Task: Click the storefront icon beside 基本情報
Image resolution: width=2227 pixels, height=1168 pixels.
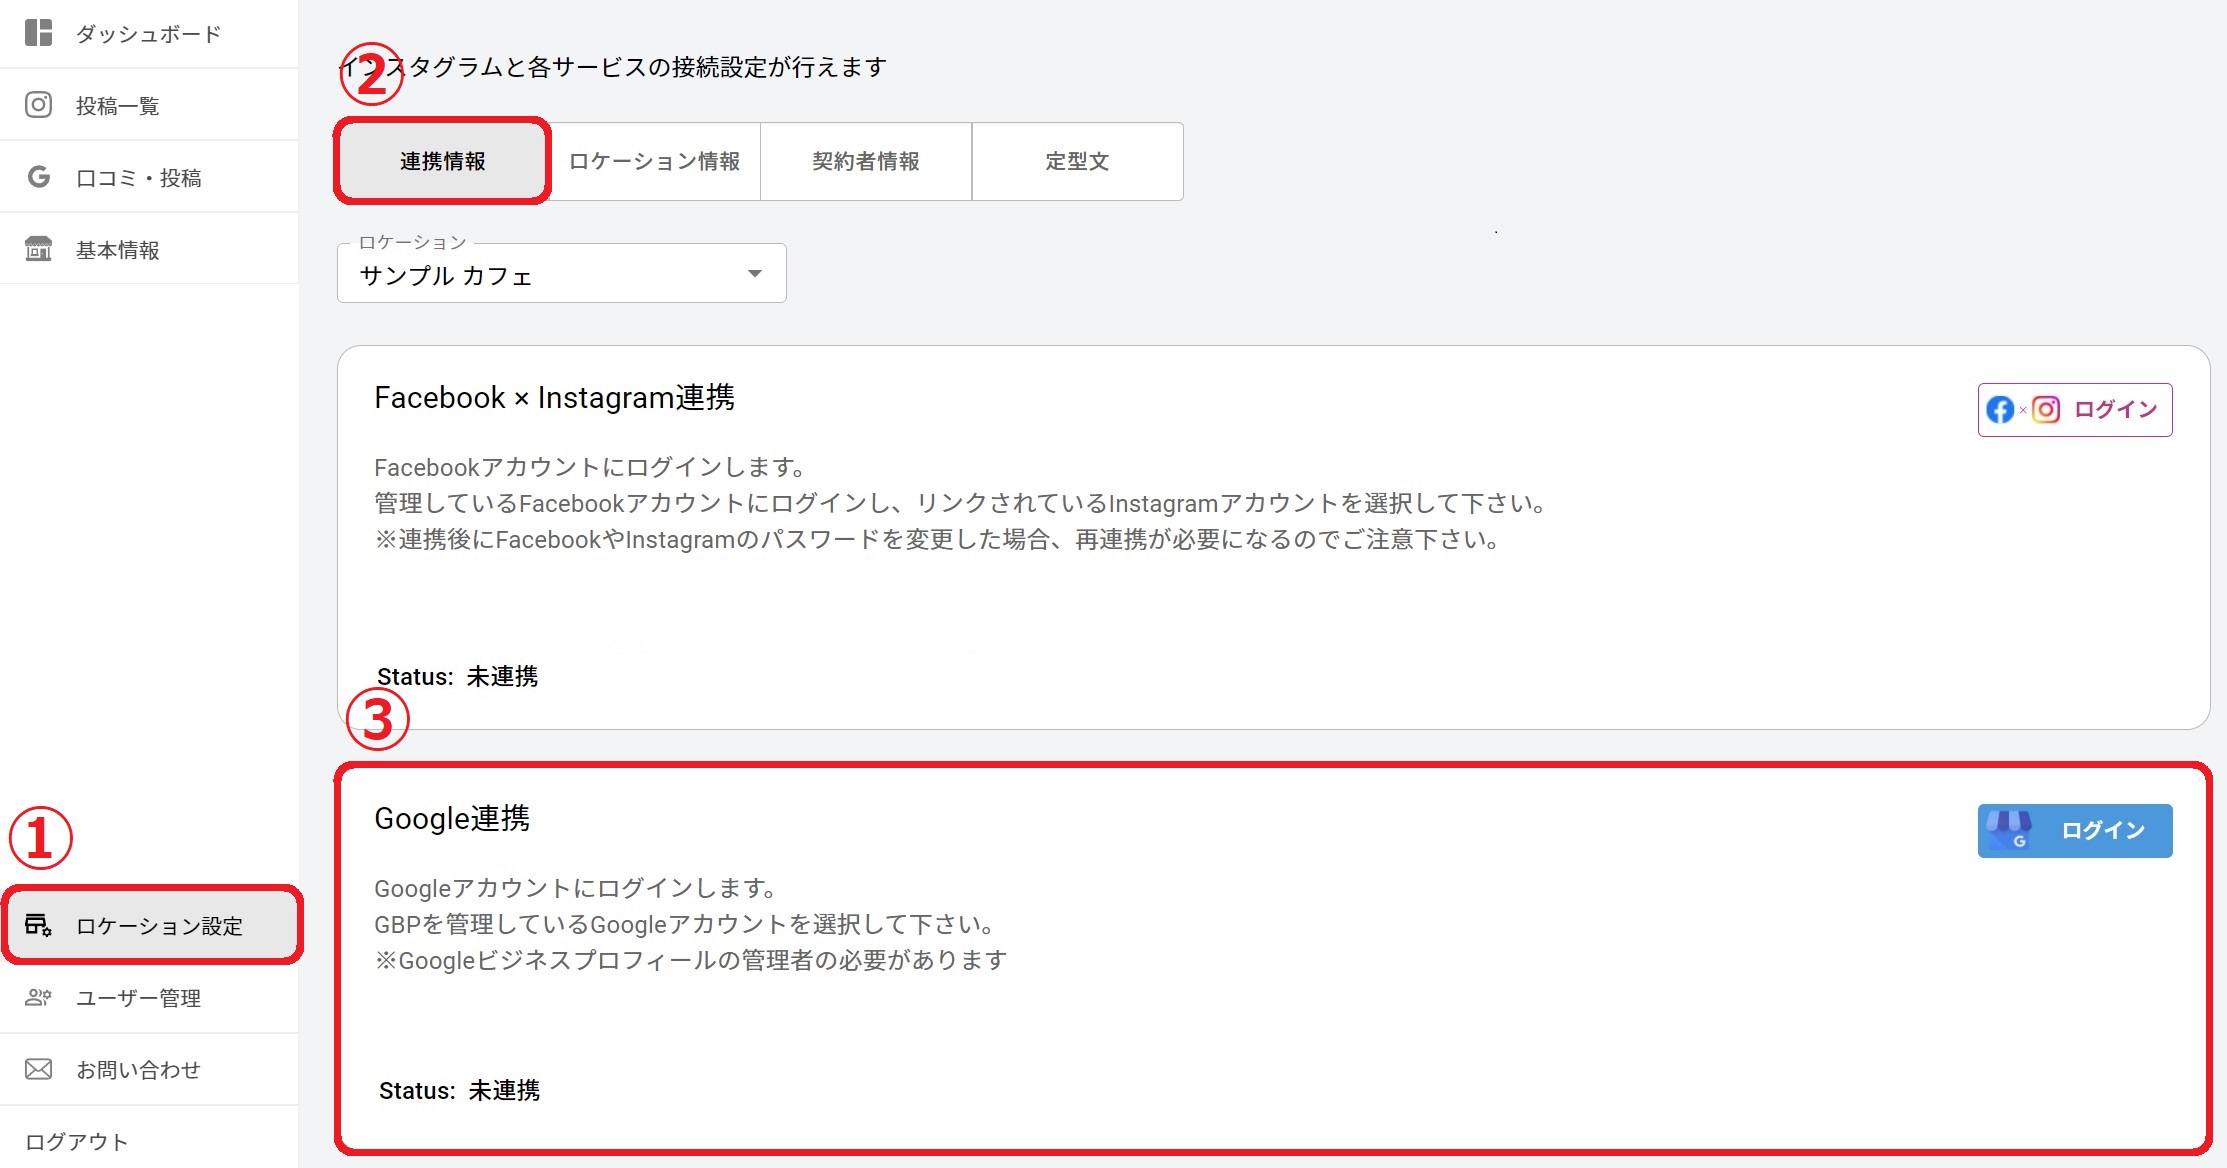Action: (x=38, y=249)
